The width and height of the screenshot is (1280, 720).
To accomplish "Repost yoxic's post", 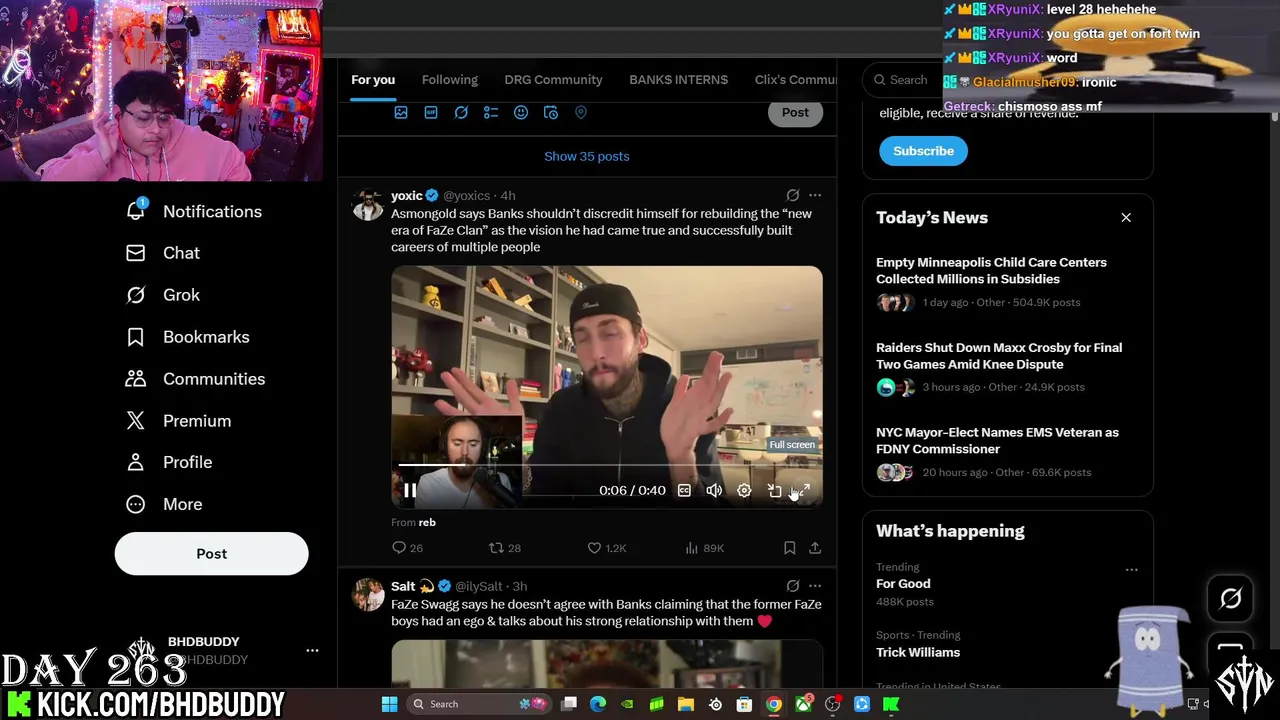I will pyautogui.click(x=504, y=548).
